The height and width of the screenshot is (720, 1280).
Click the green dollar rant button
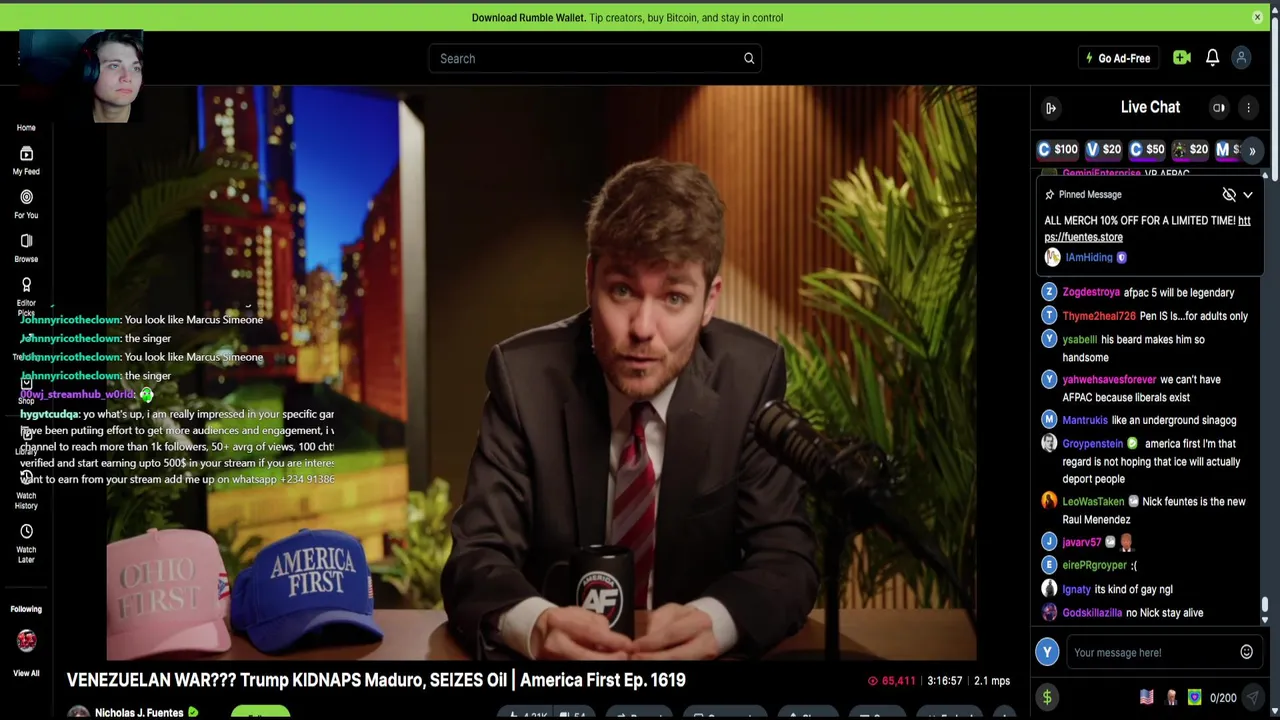click(1047, 698)
